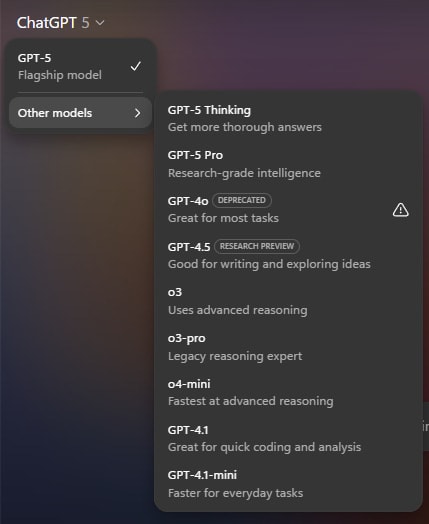Select the deprecated GPT-4o model
This screenshot has width=429, height=524.
[288, 210]
